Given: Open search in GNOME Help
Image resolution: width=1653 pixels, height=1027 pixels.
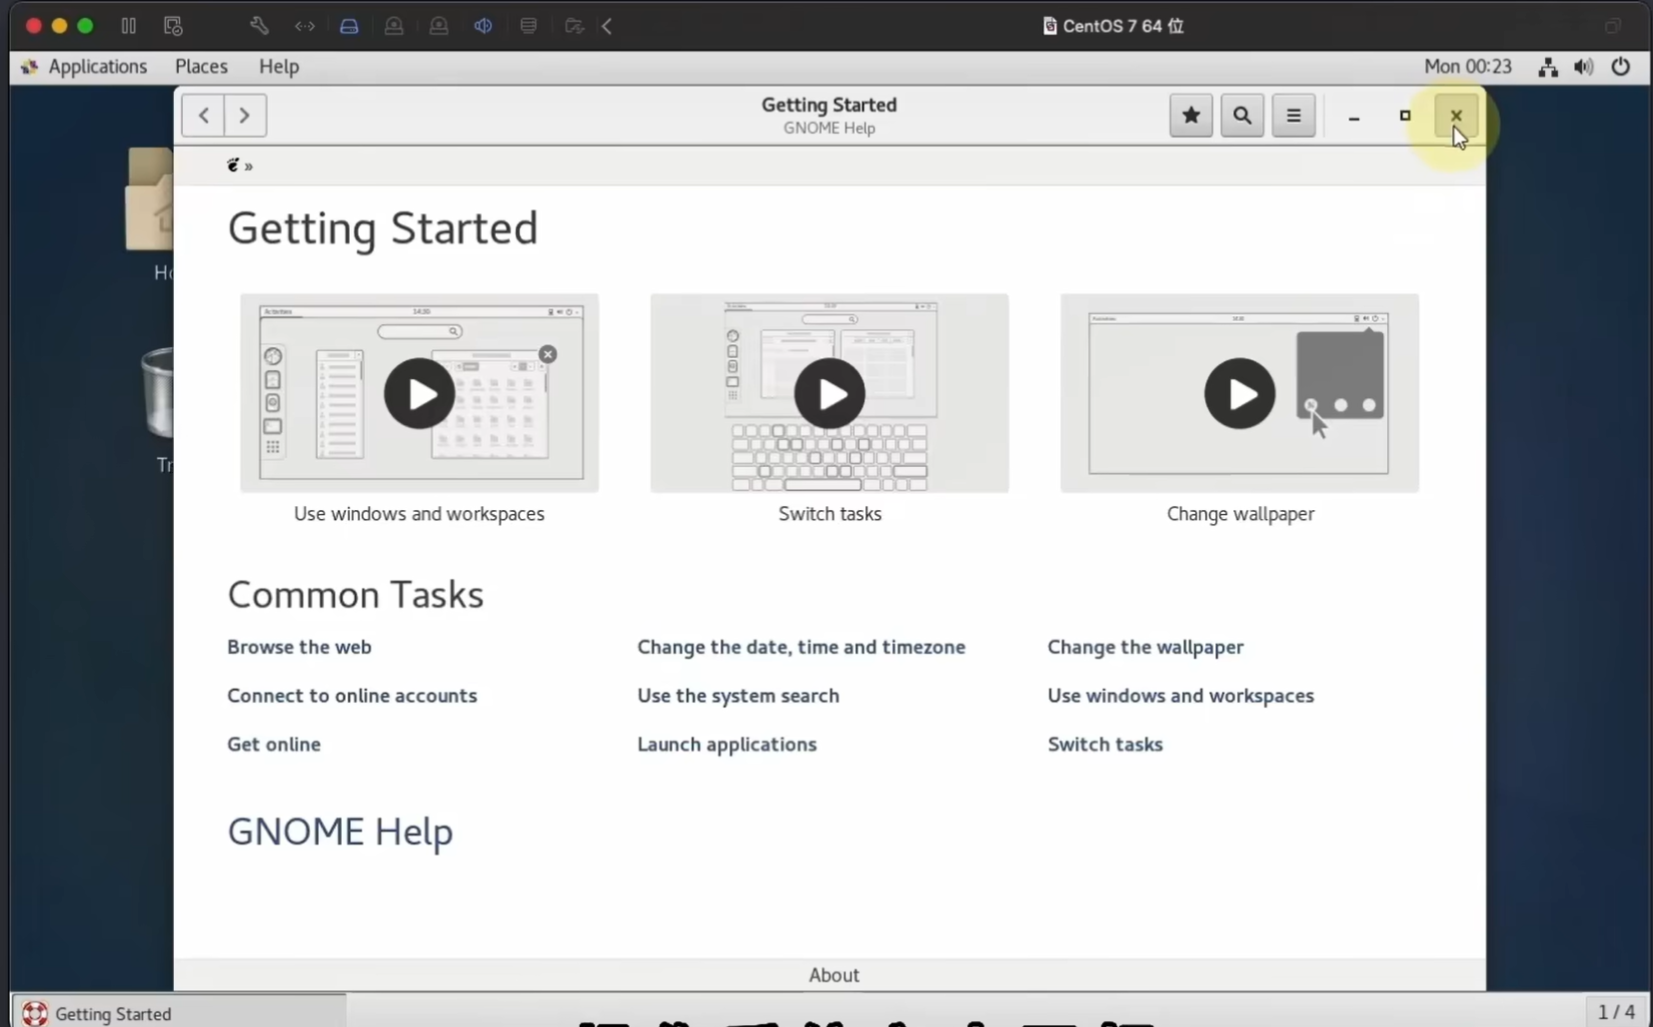Looking at the screenshot, I should pos(1242,115).
